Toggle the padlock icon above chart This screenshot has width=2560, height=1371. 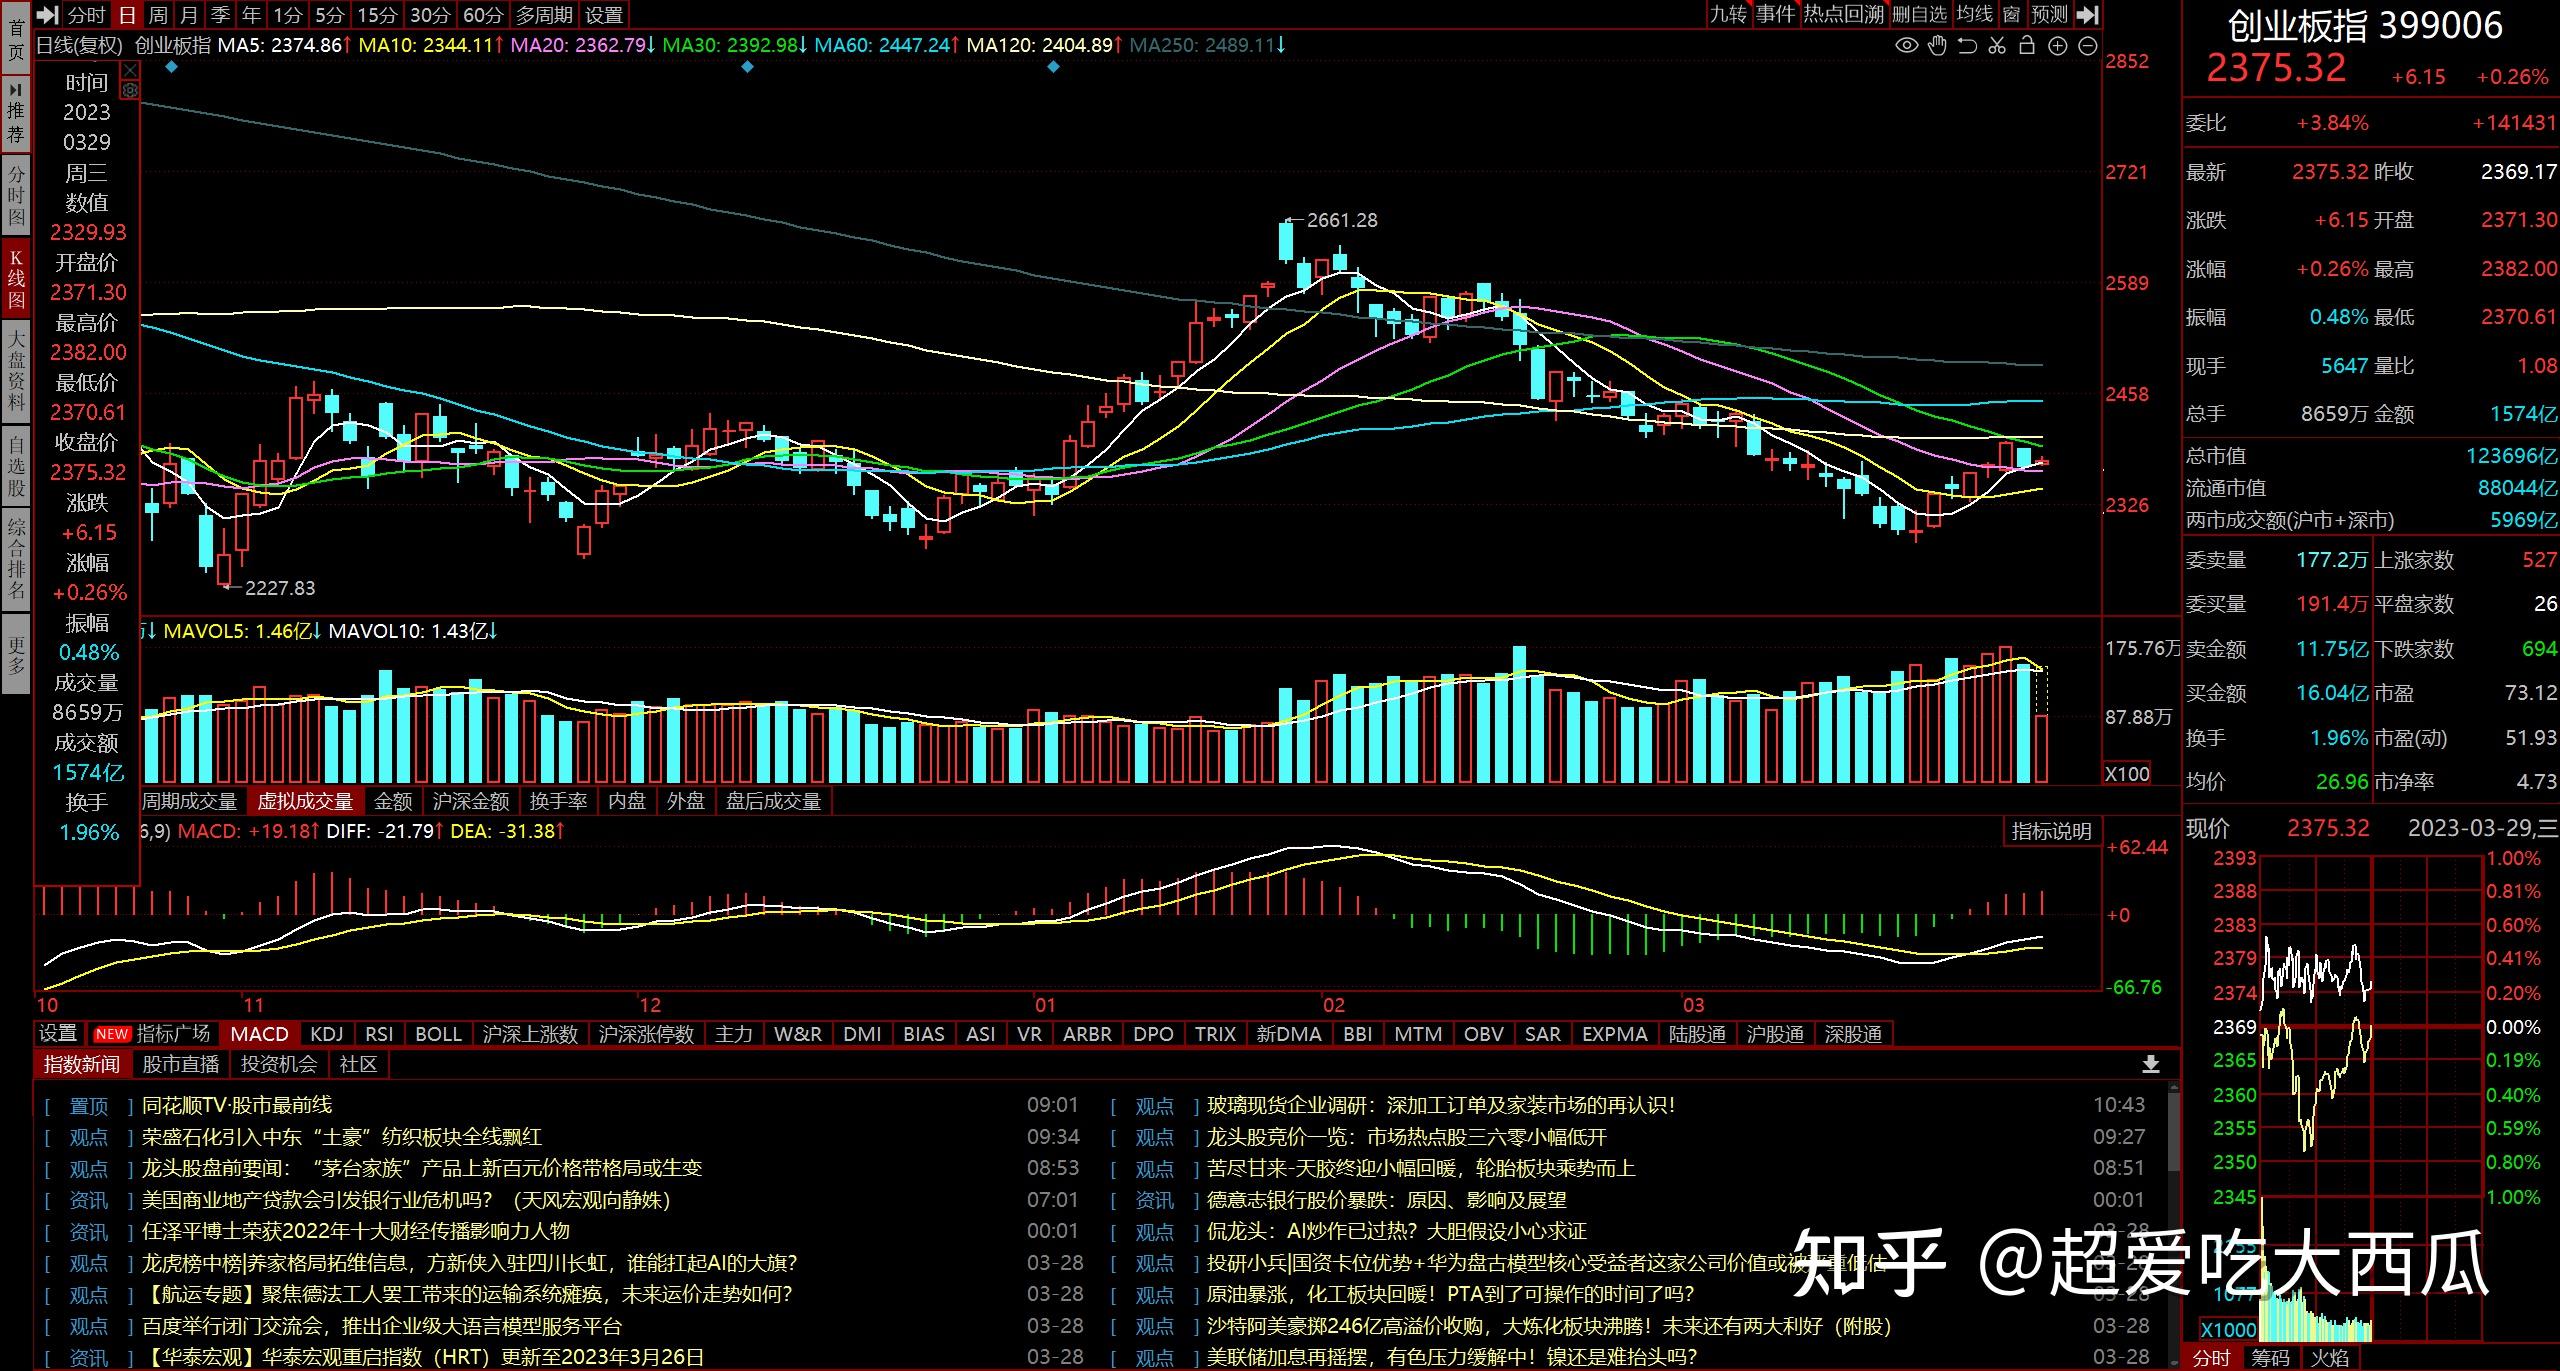(x=2027, y=45)
